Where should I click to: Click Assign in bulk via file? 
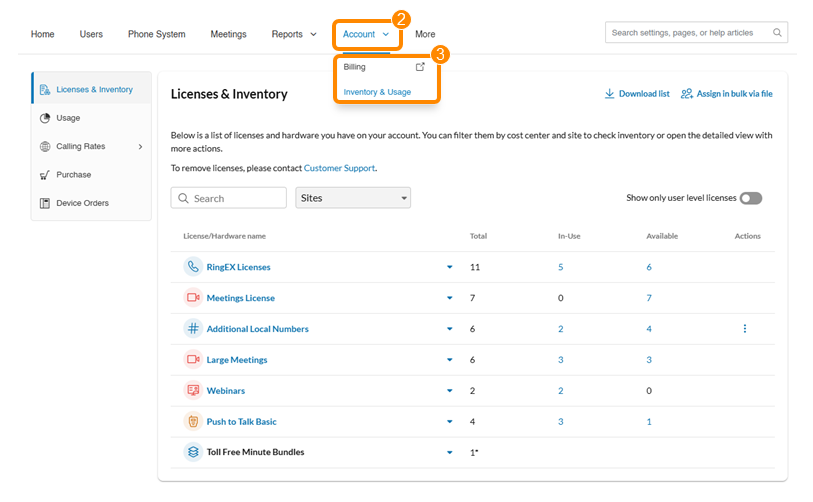pos(727,94)
